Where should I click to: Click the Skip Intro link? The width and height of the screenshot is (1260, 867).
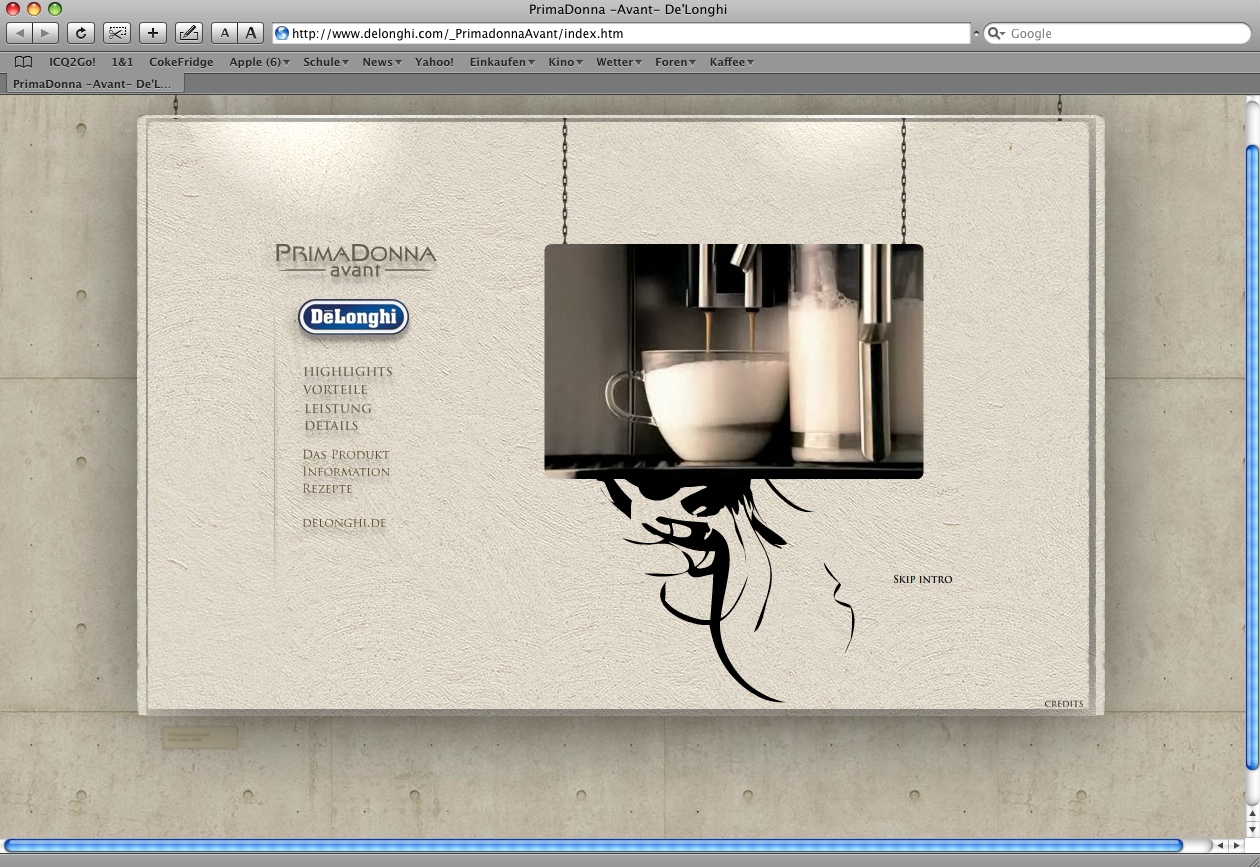point(922,580)
